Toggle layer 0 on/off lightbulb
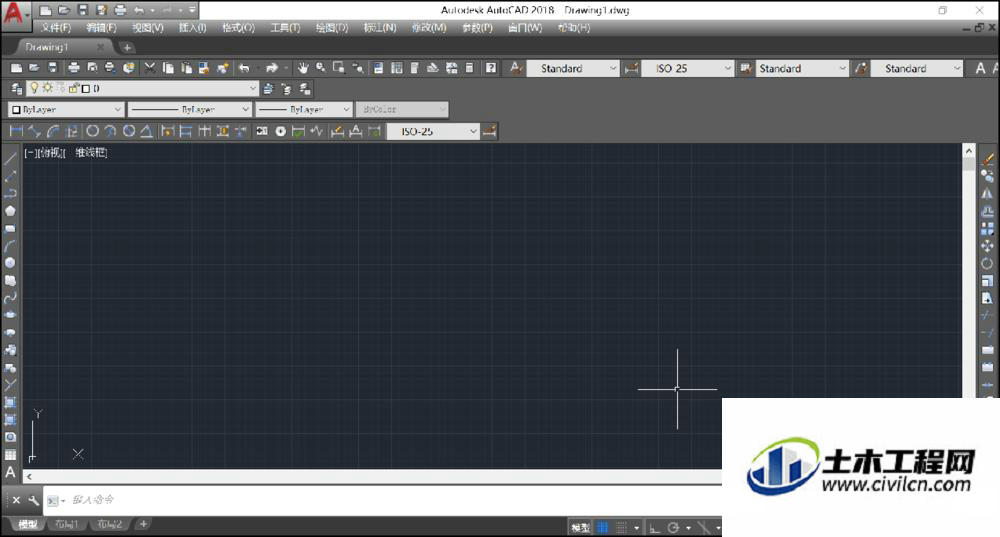1000x537 pixels. tap(34, 88)
